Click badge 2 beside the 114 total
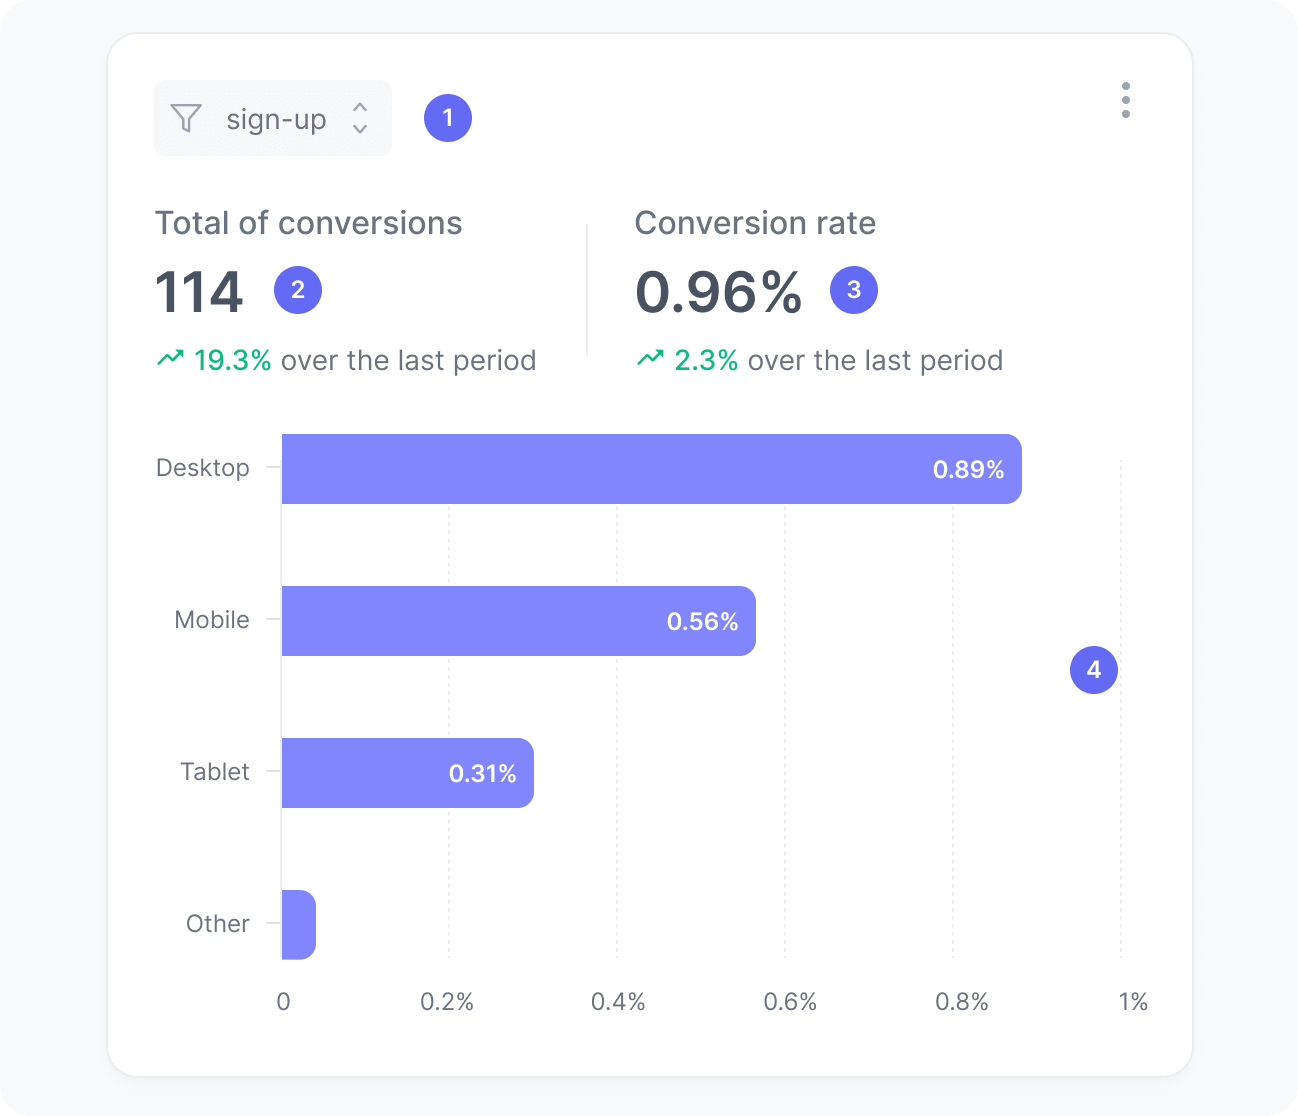 point(297,290)
